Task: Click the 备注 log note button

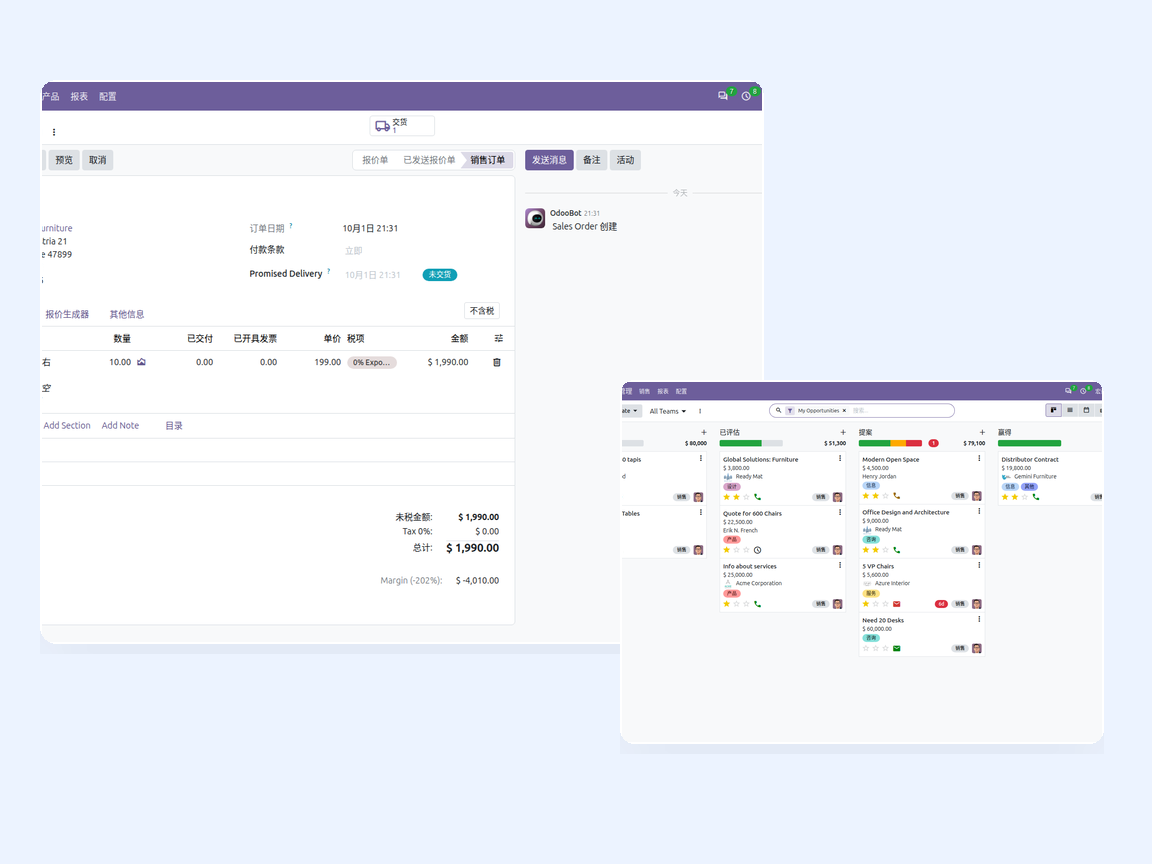Action: tap(591, 160)
